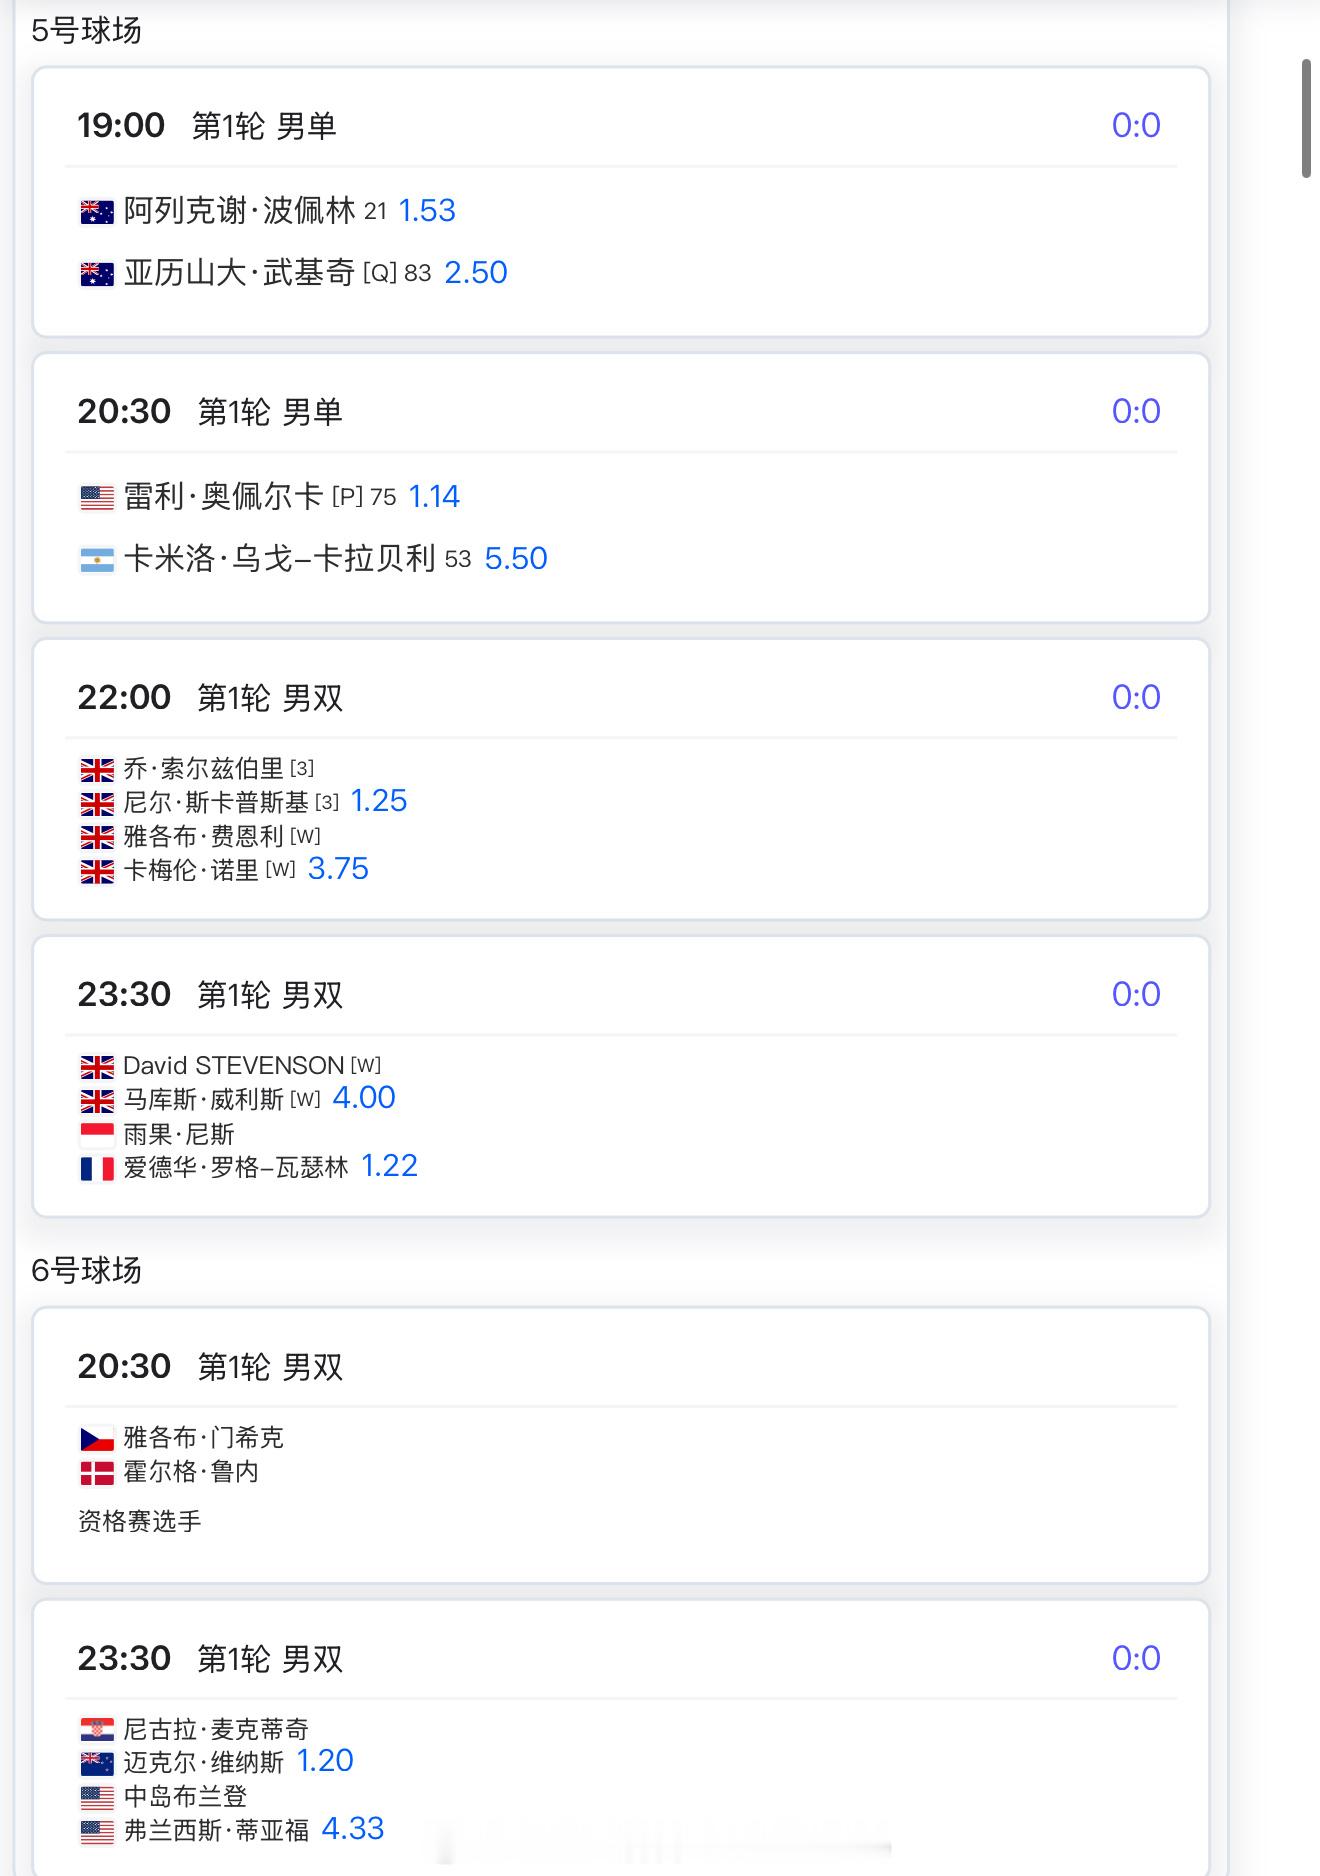Click Australian flag beside 阿列克谢·波佩林
The image size is (1320, 1876).
97,212
